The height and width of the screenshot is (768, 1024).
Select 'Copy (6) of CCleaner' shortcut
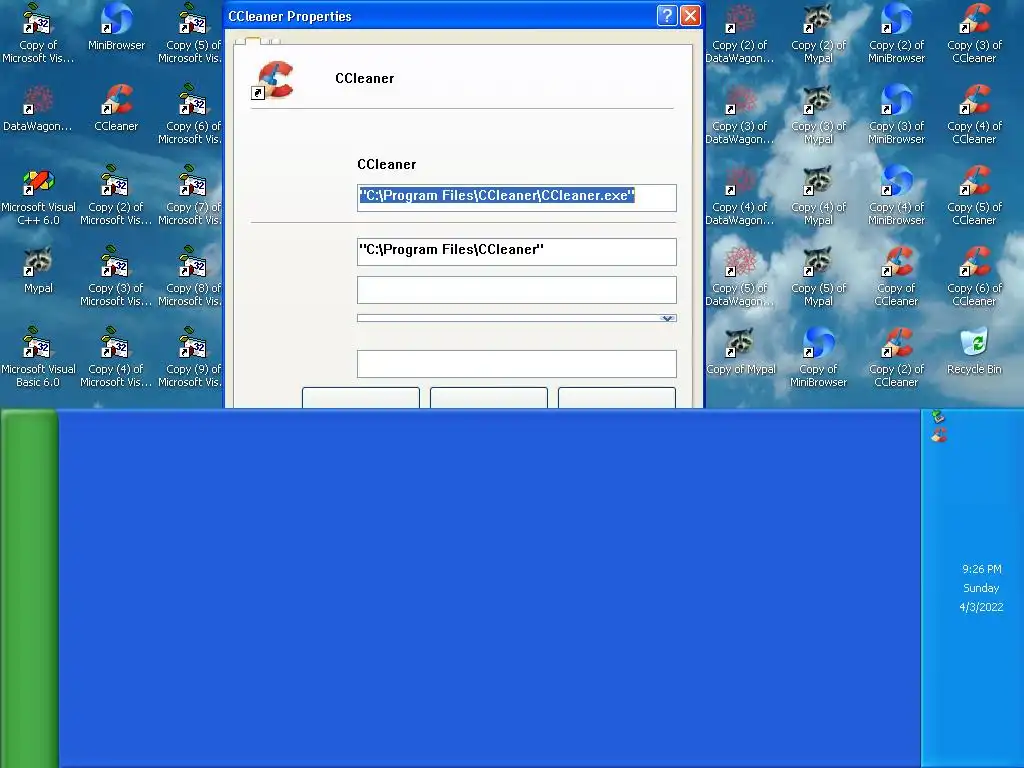tap(974, 277)
